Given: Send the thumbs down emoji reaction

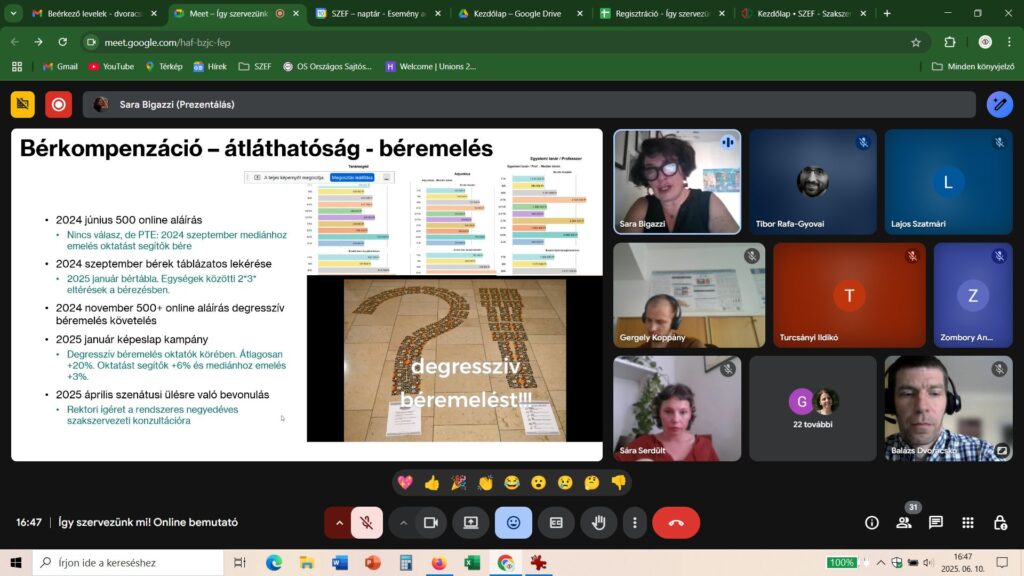Looking at the screenshot, I should pyautogui.click(x=618, y=482).
